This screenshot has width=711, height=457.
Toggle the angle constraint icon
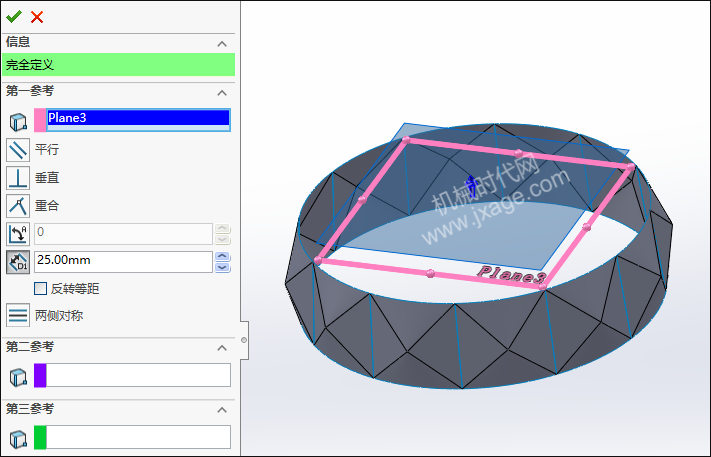pyautogui.click(x=18, y=234)
